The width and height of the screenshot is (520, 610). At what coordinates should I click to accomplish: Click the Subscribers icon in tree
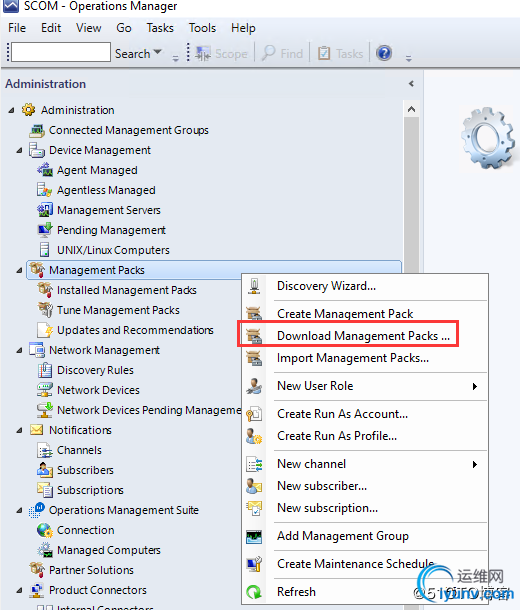coord(45,470)
